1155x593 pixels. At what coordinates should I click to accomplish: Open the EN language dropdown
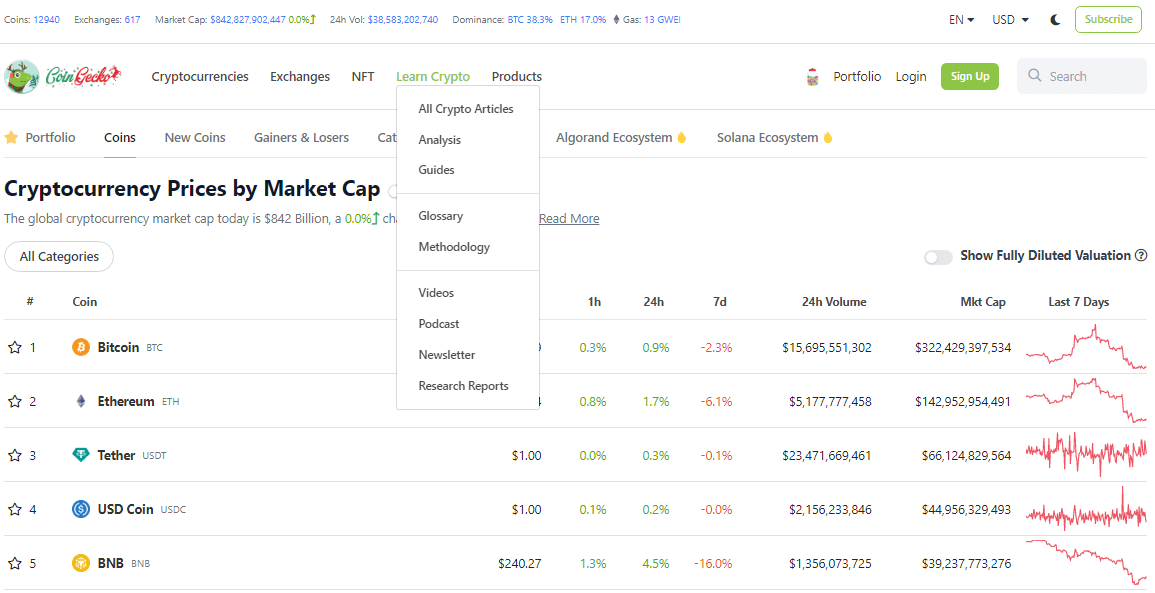pos(961,20)
